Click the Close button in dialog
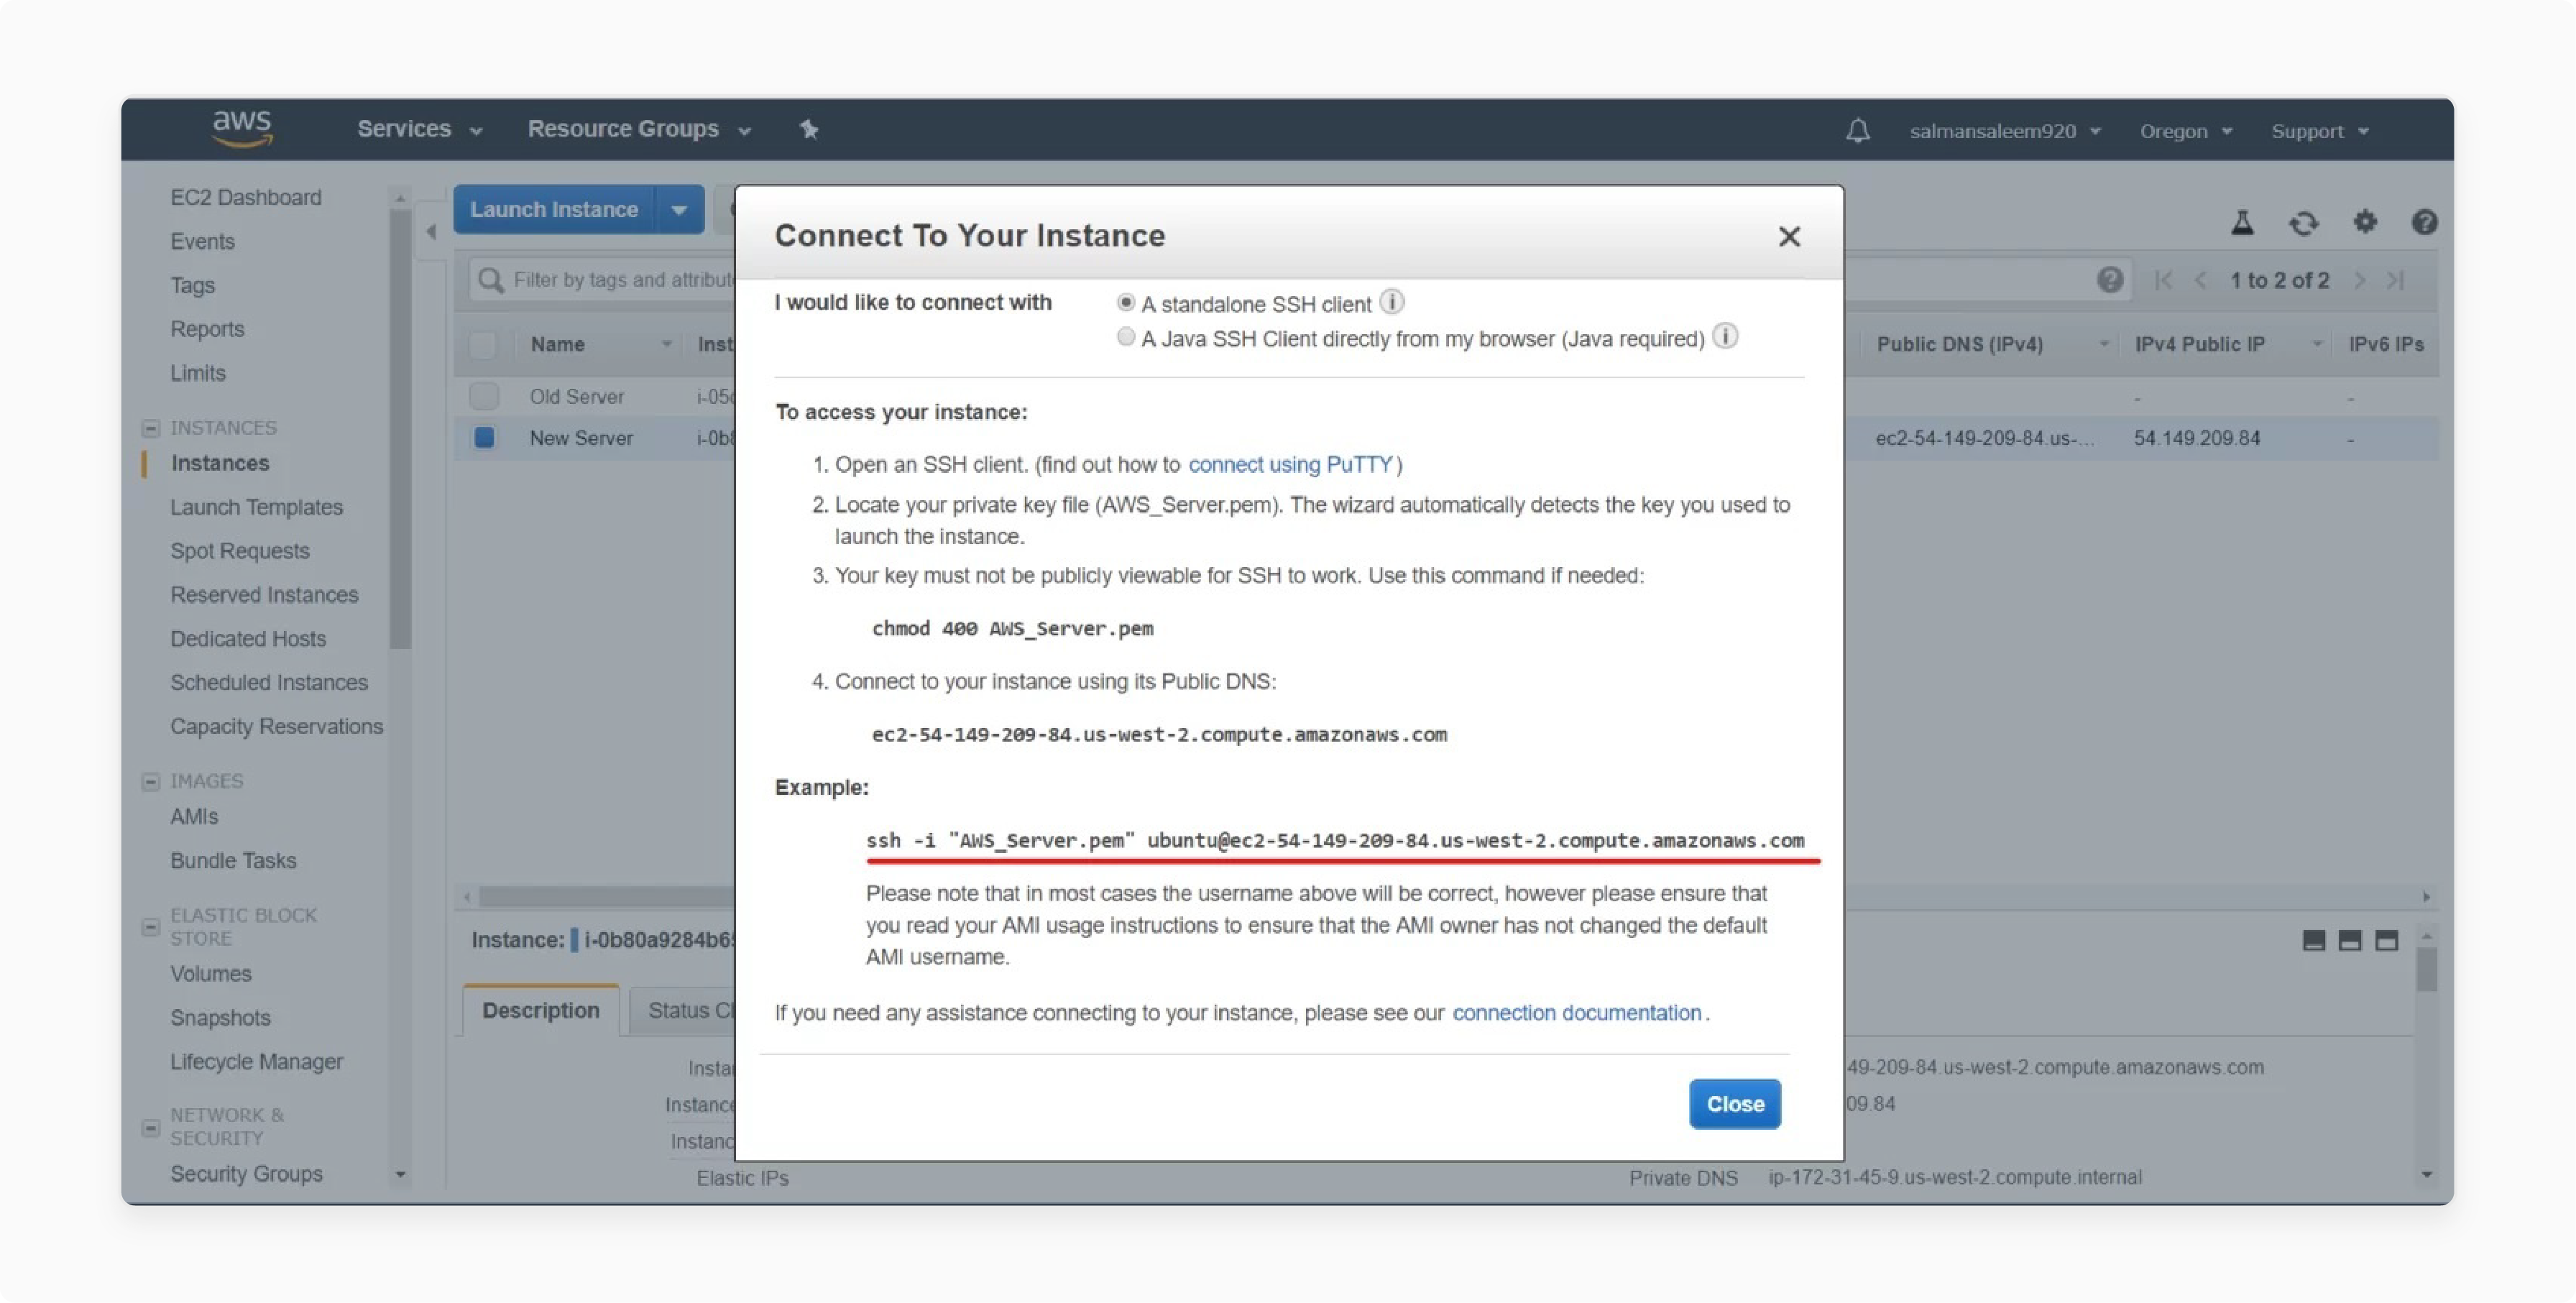 pos(1735,1104)
